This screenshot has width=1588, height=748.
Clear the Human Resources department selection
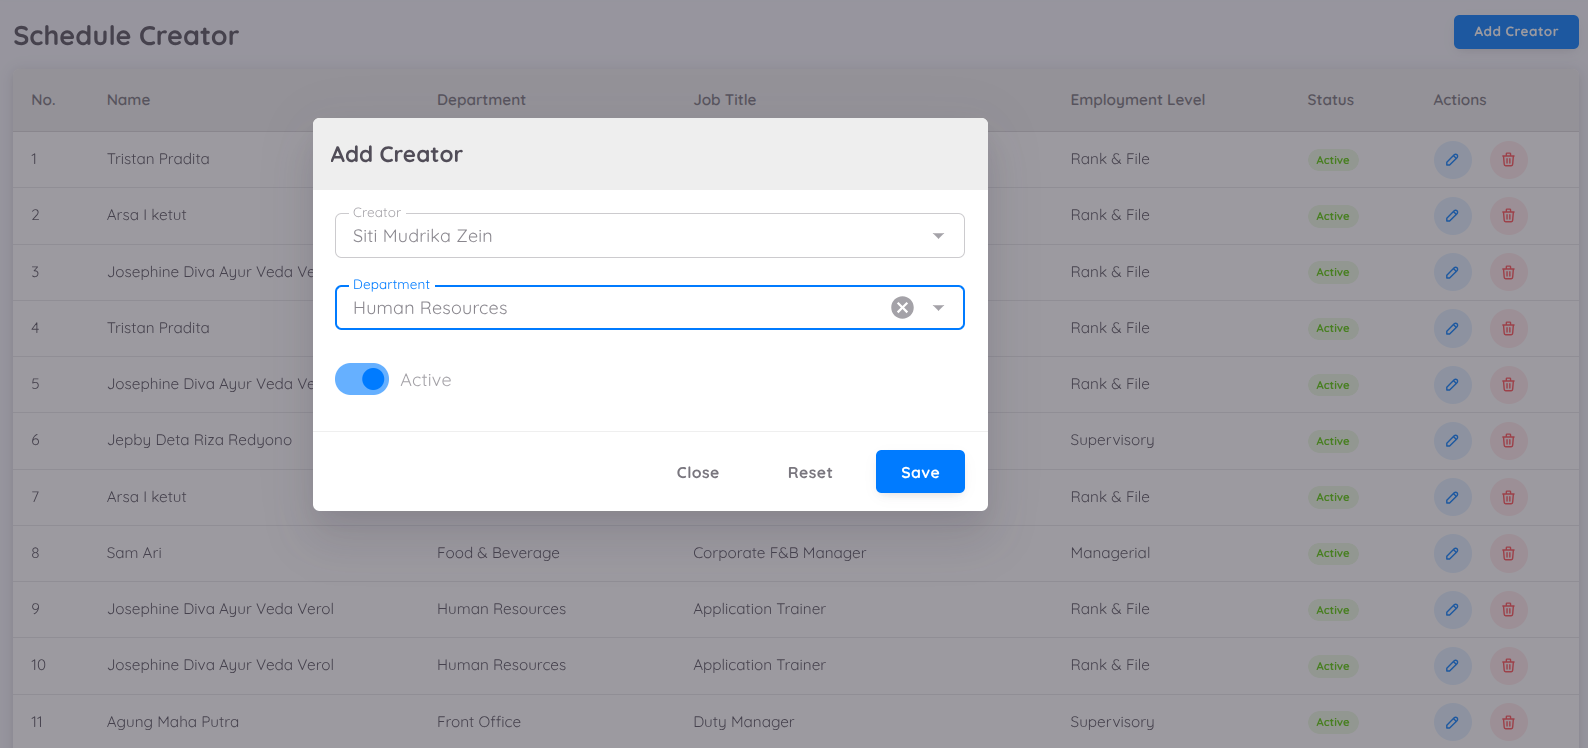[902, 308]
